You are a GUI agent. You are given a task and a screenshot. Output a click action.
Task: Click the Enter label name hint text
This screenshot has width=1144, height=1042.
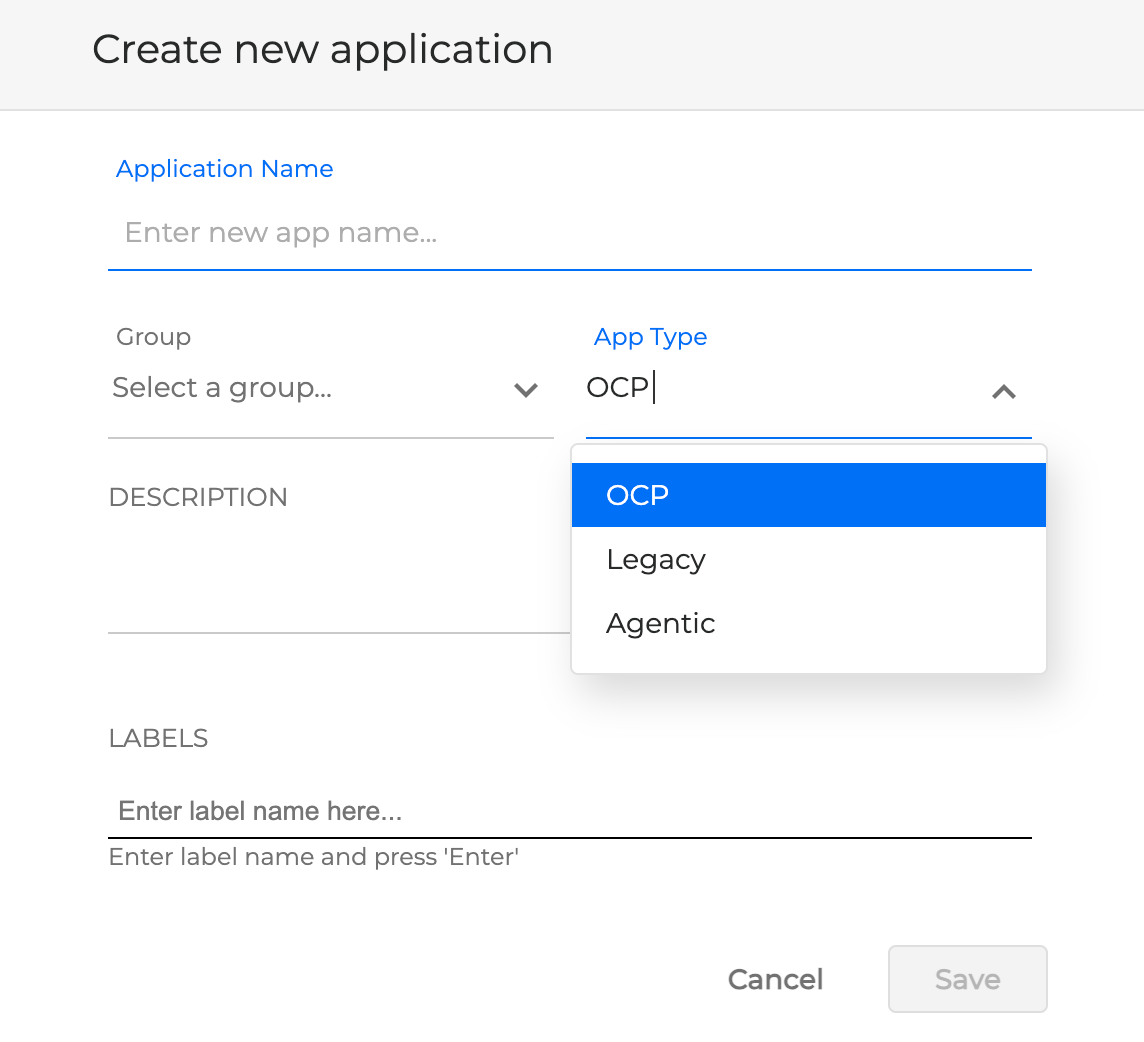click(x=313, y=857)
